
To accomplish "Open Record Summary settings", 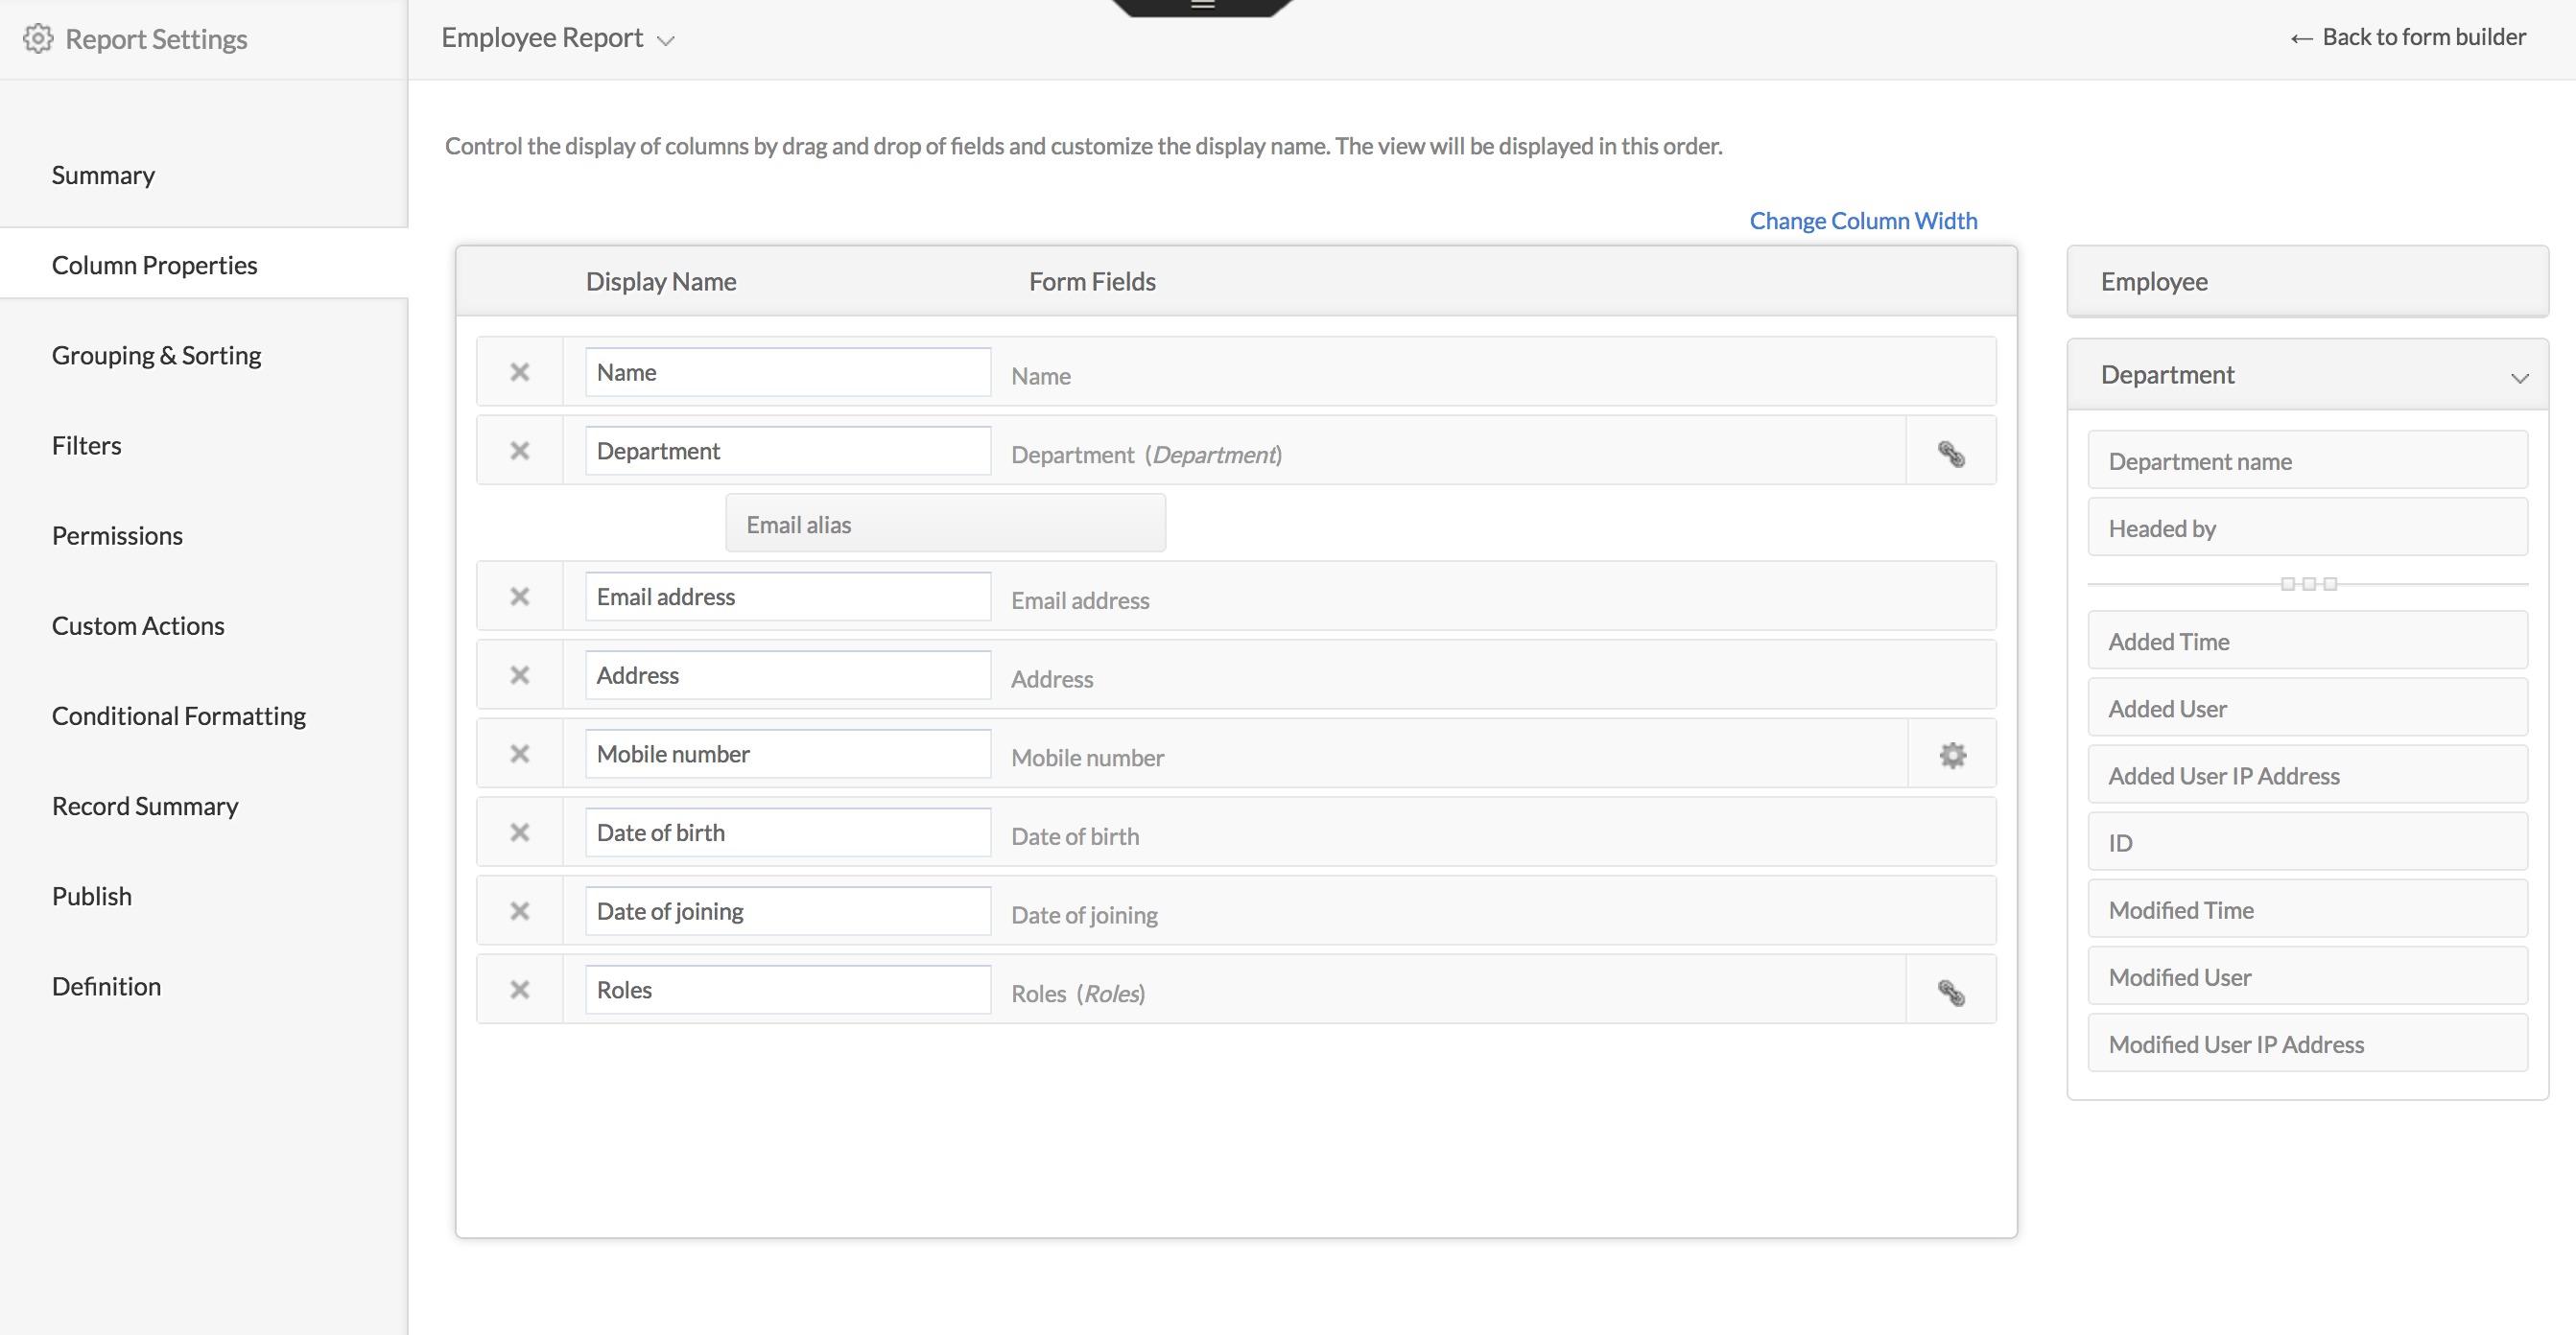I will click(145, 805).
